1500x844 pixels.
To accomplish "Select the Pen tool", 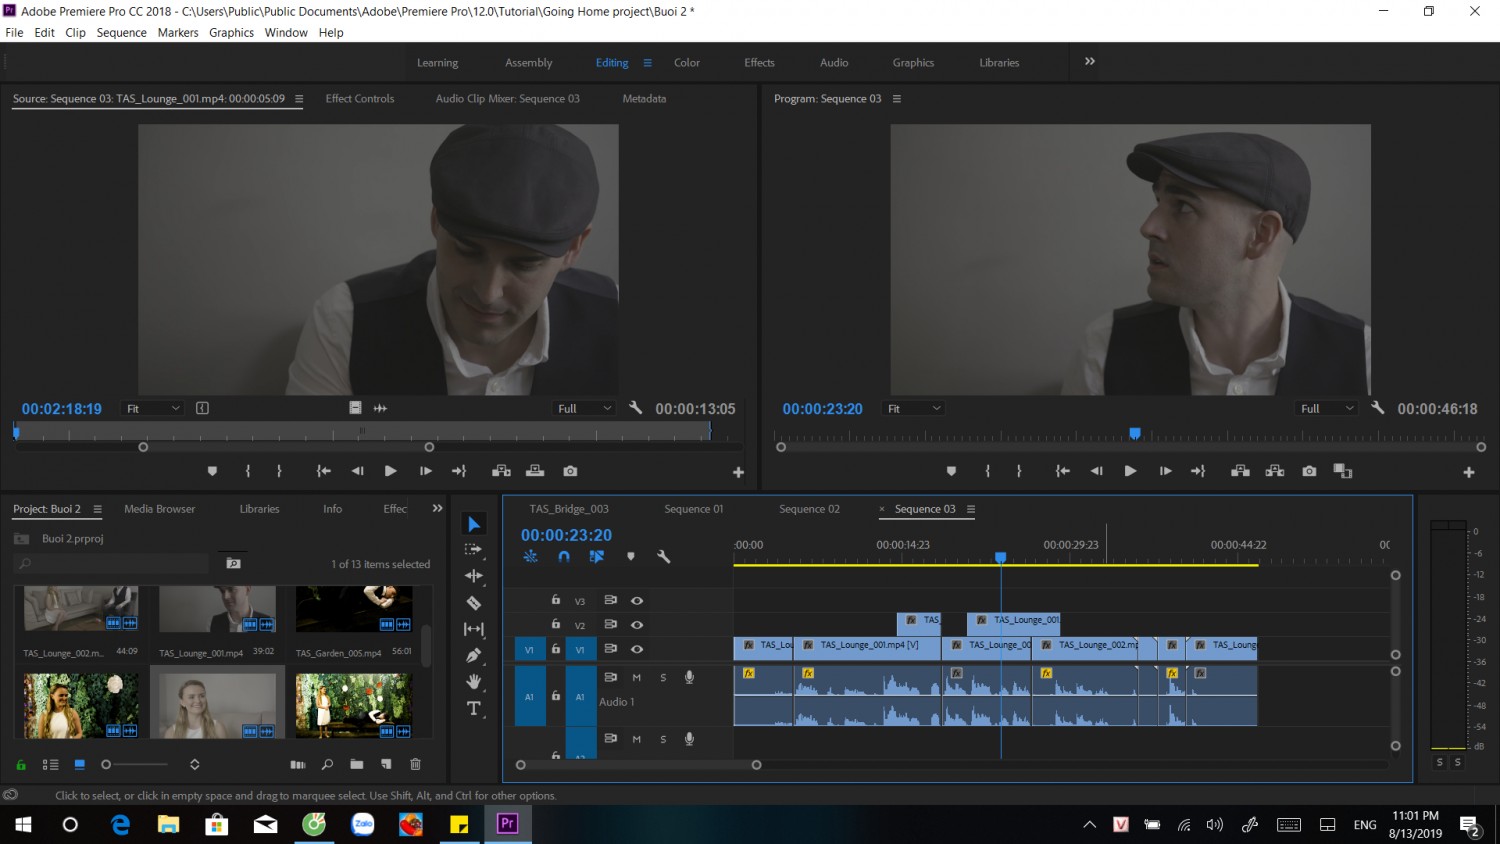I will point(474,655).
